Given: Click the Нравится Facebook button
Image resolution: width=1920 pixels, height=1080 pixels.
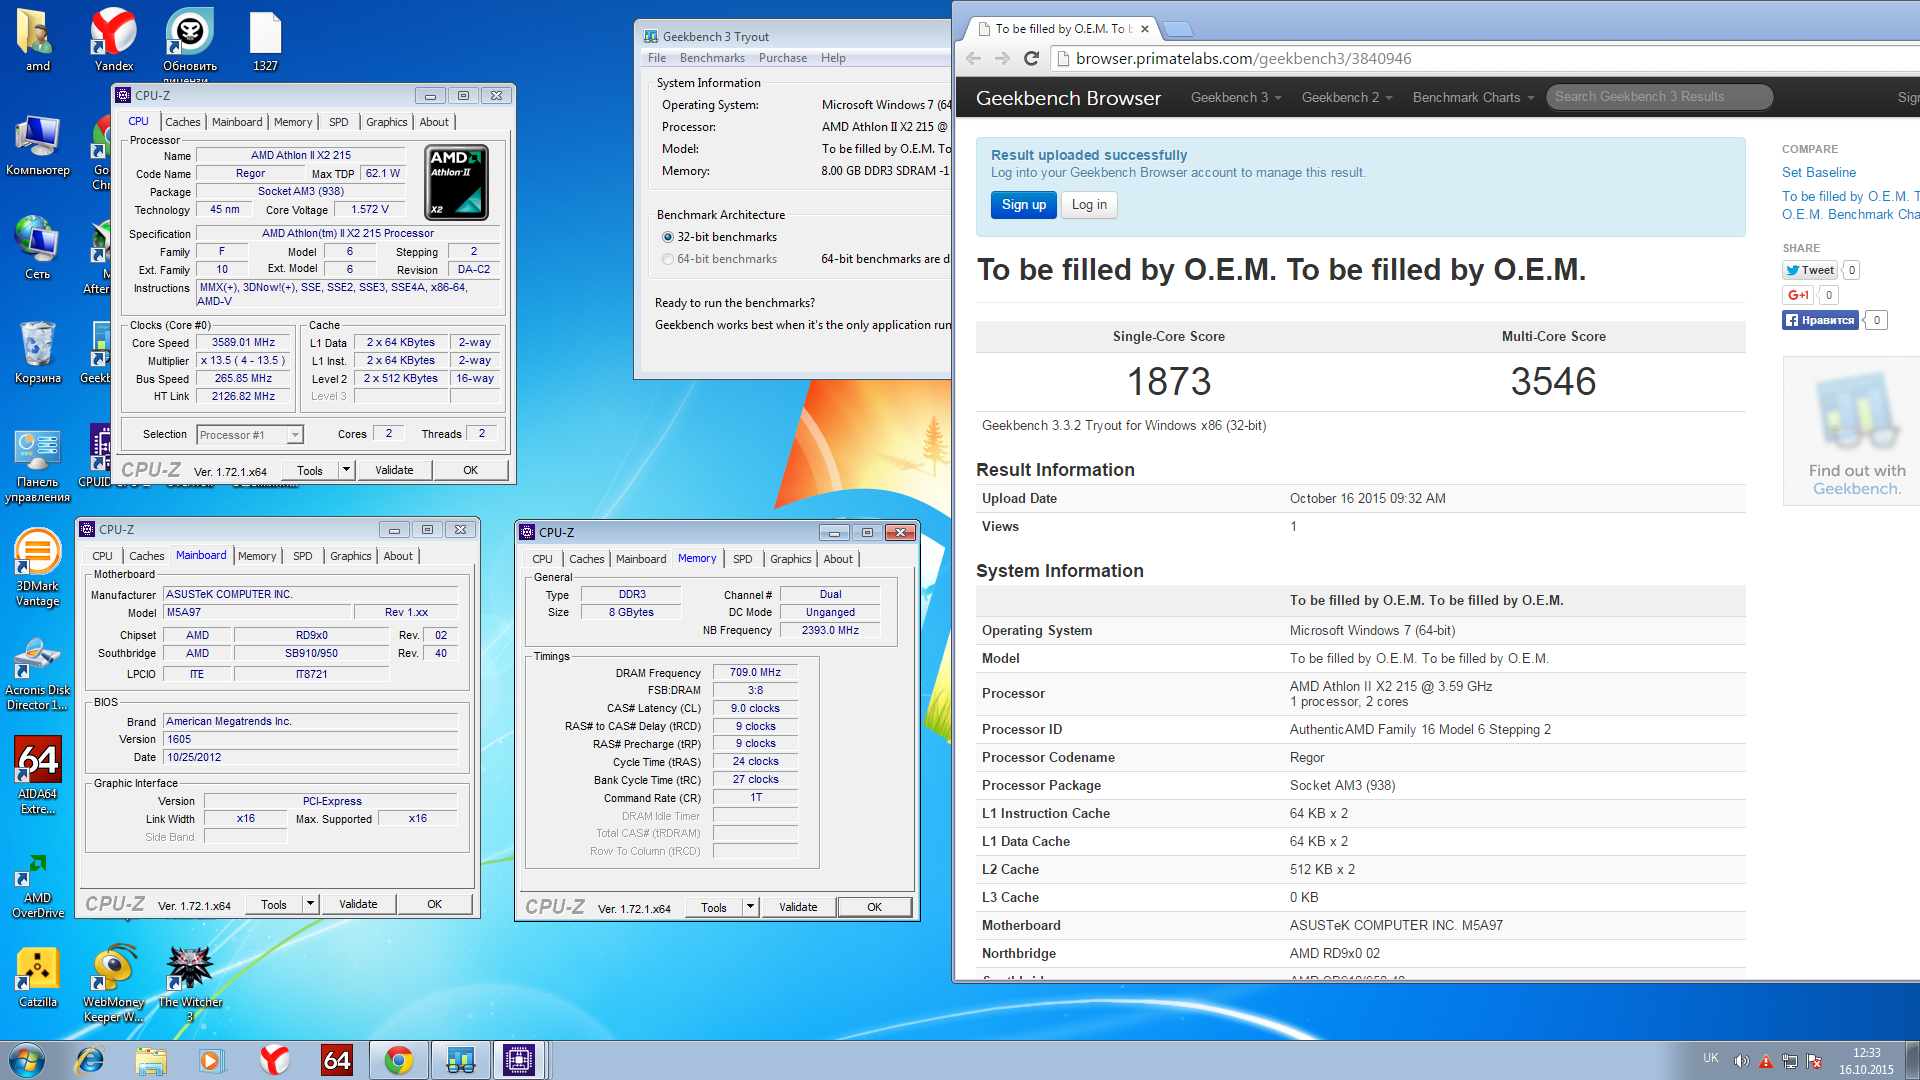Looking at the screenshot, I should (1820, 320).
